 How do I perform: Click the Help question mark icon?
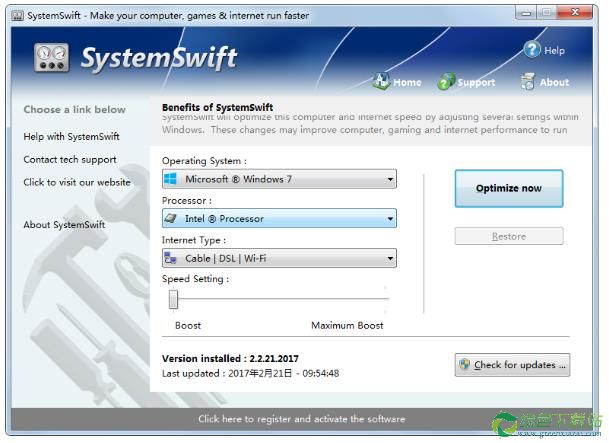(x=532, y=50)
